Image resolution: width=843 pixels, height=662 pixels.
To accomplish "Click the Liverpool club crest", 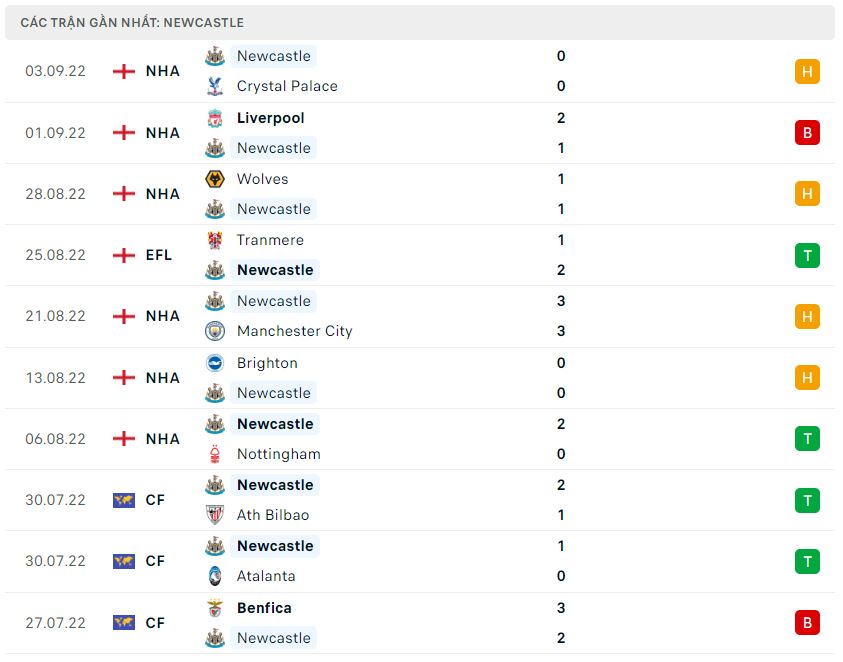I will tap(214, 118).
